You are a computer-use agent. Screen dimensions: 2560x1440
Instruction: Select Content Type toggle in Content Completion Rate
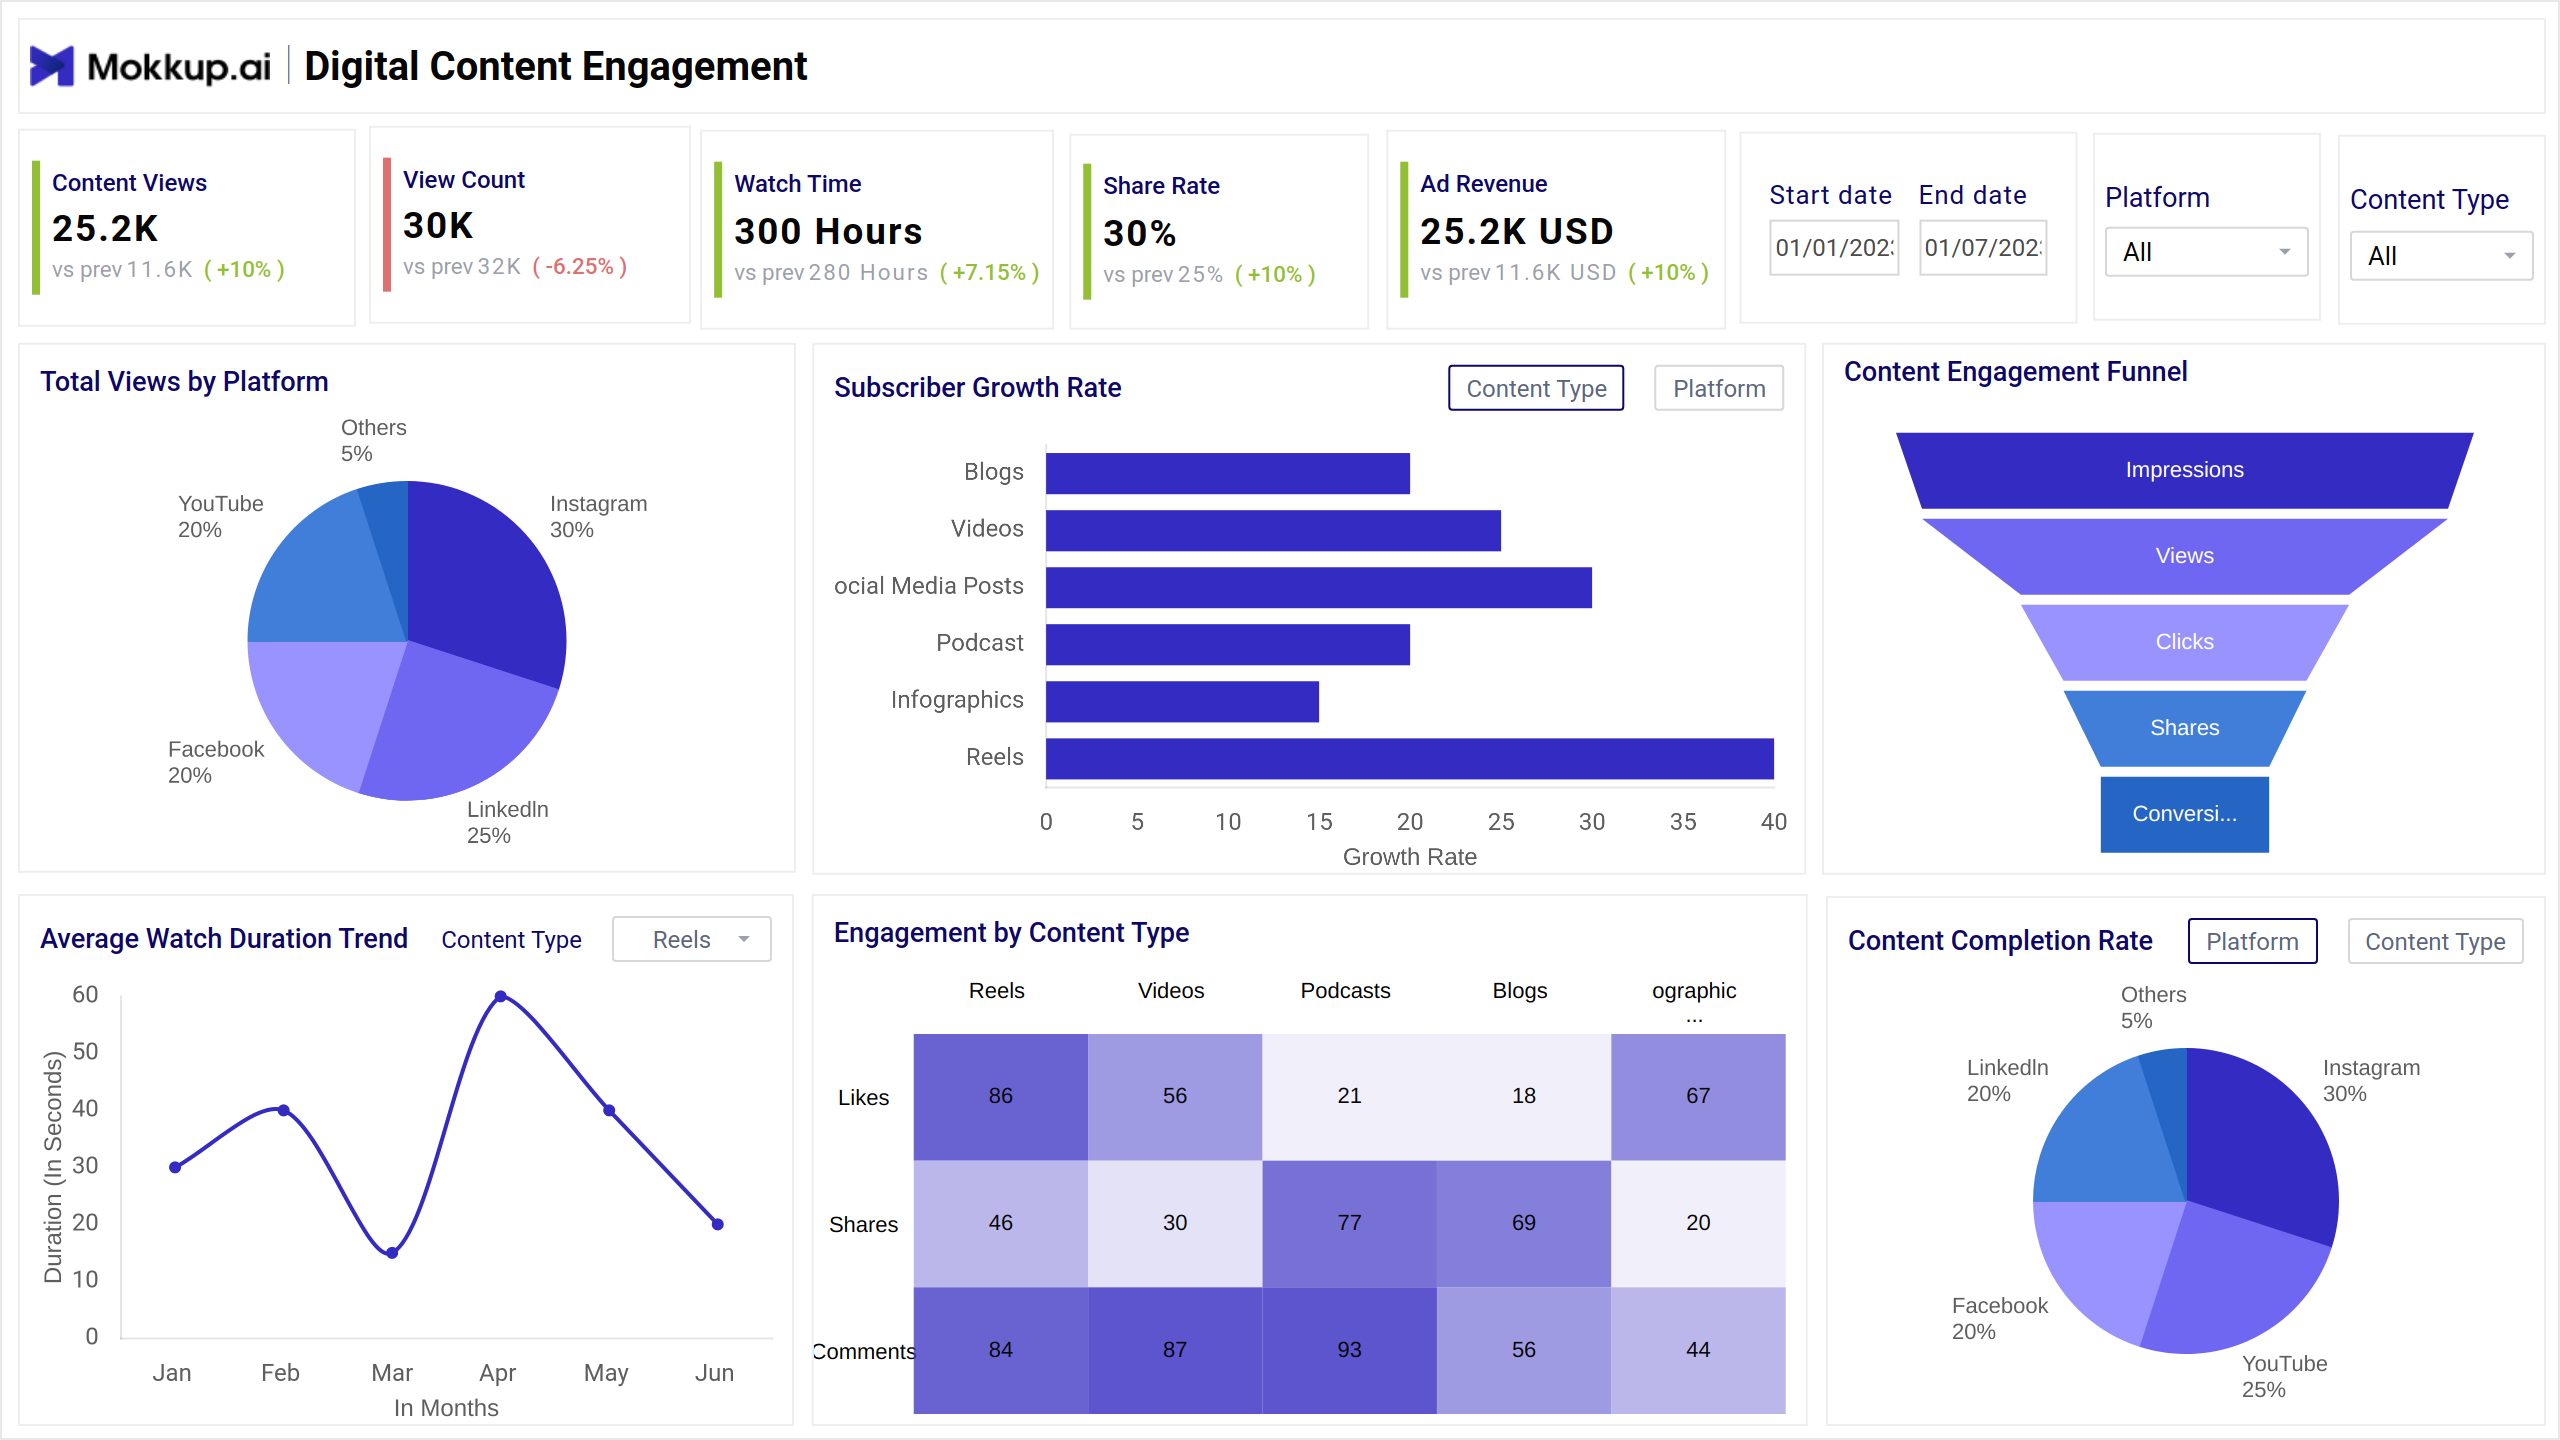click(x=2435, y=941)
